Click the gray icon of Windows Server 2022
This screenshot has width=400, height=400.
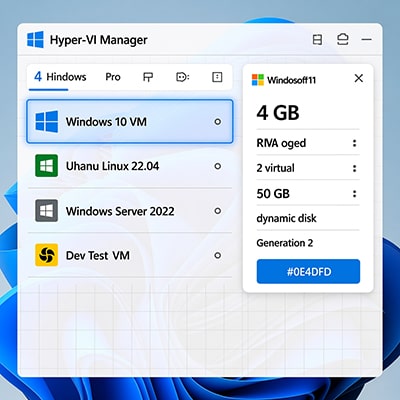47,211
